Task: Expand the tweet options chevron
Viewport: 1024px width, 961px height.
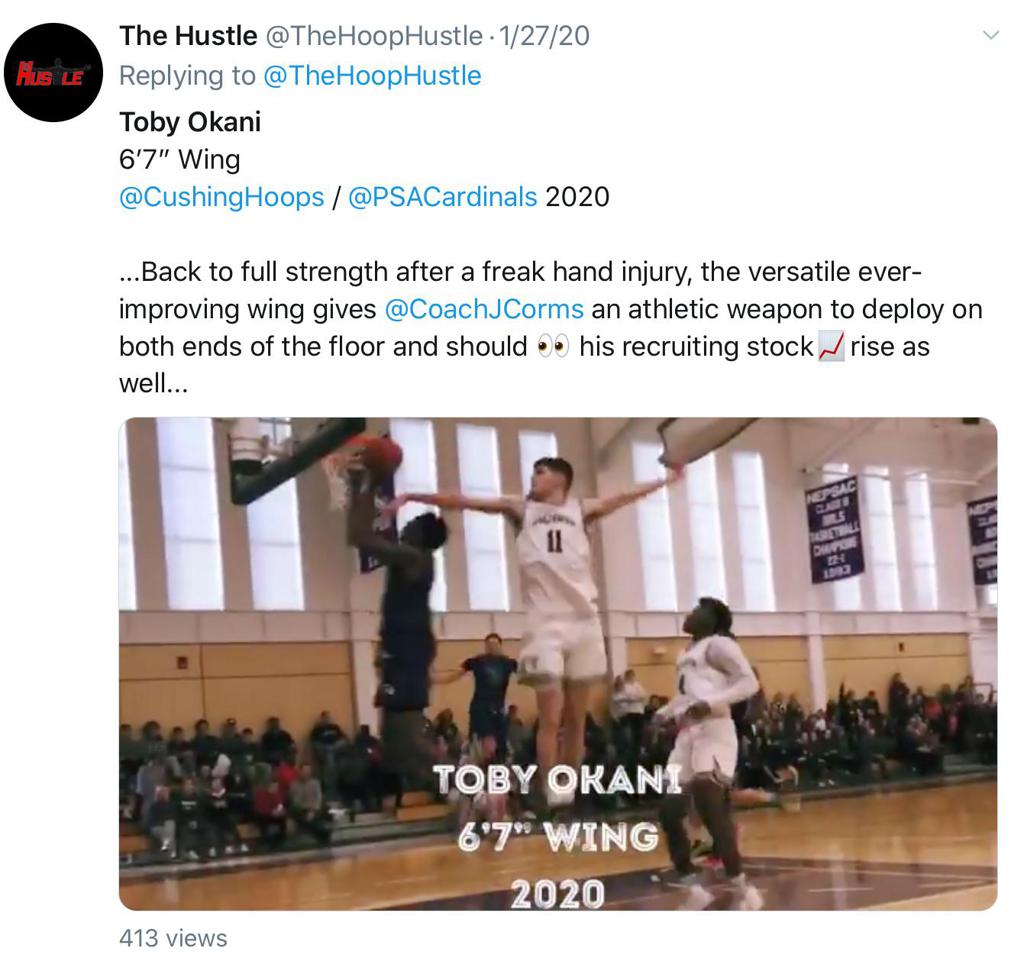Action: pos(991,35)
